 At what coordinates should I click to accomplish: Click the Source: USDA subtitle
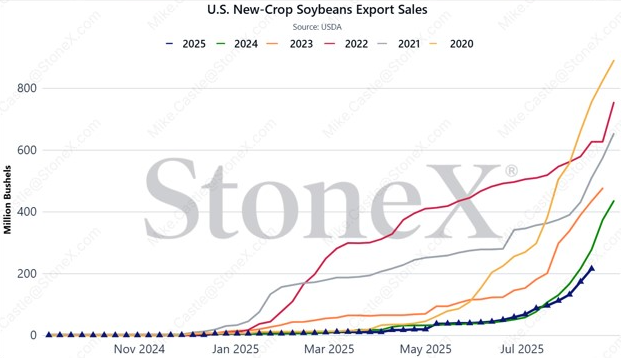[x=317, y=27]
